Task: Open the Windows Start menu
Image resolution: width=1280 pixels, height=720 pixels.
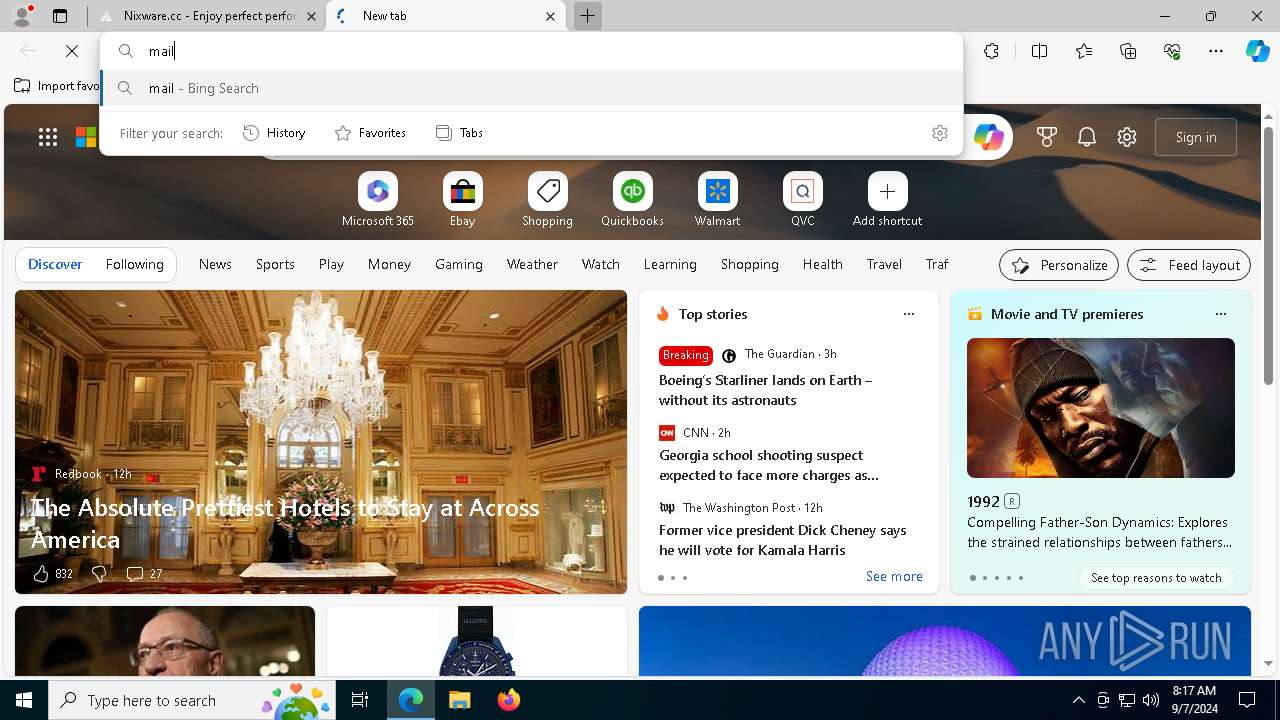Action: [x=24, y=700]
